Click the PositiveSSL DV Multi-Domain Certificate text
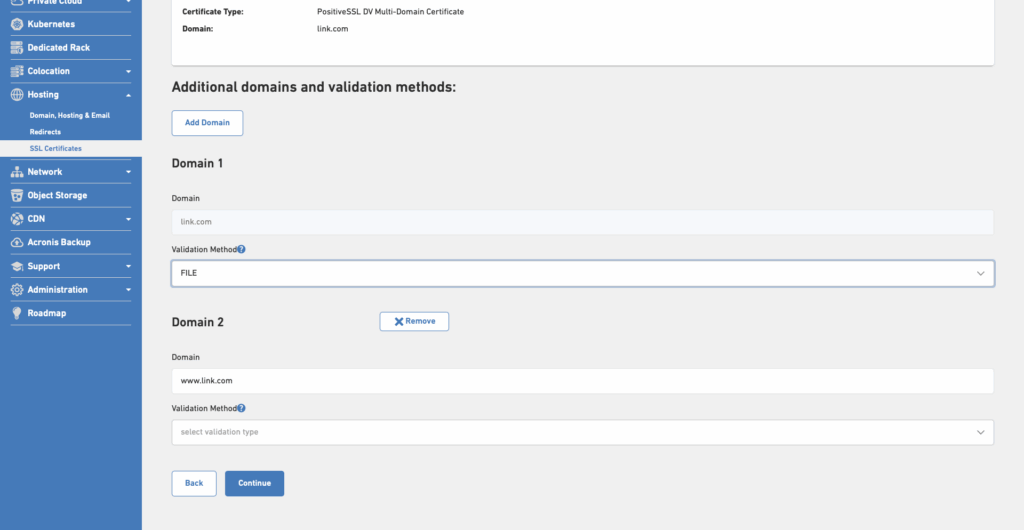 pos(391,12)
